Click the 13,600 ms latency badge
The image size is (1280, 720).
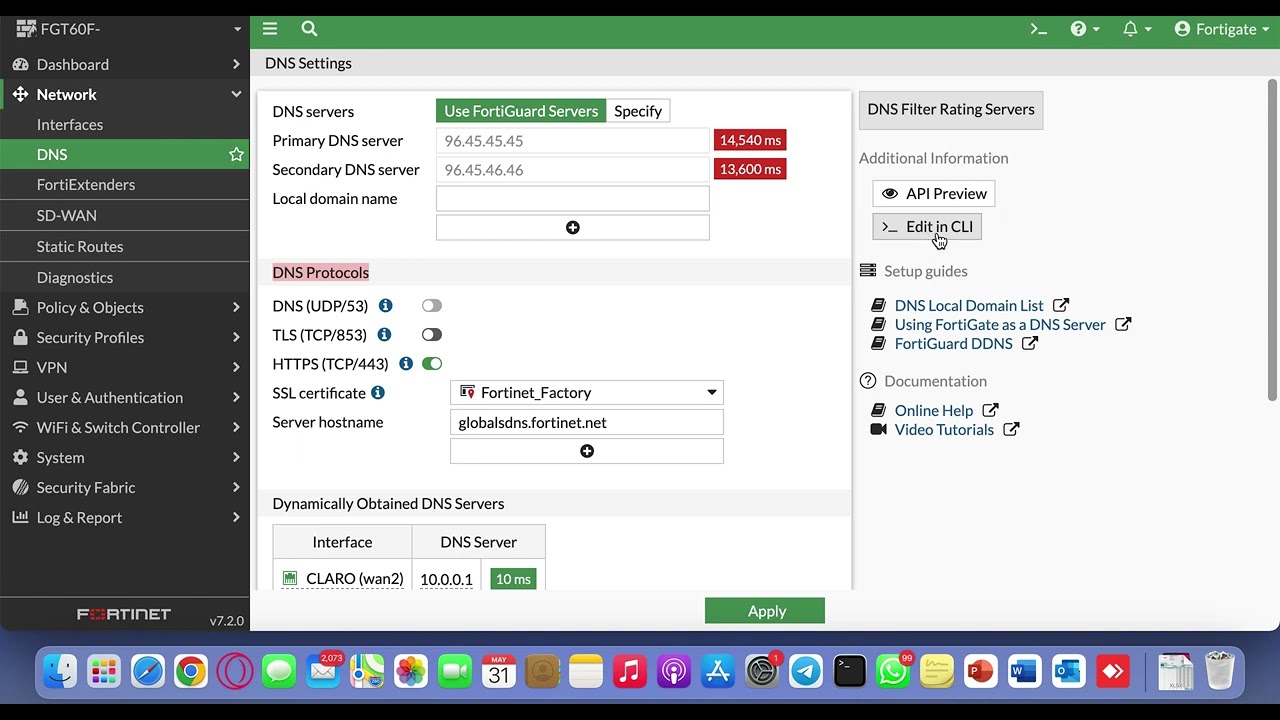(x=750, y=170)
